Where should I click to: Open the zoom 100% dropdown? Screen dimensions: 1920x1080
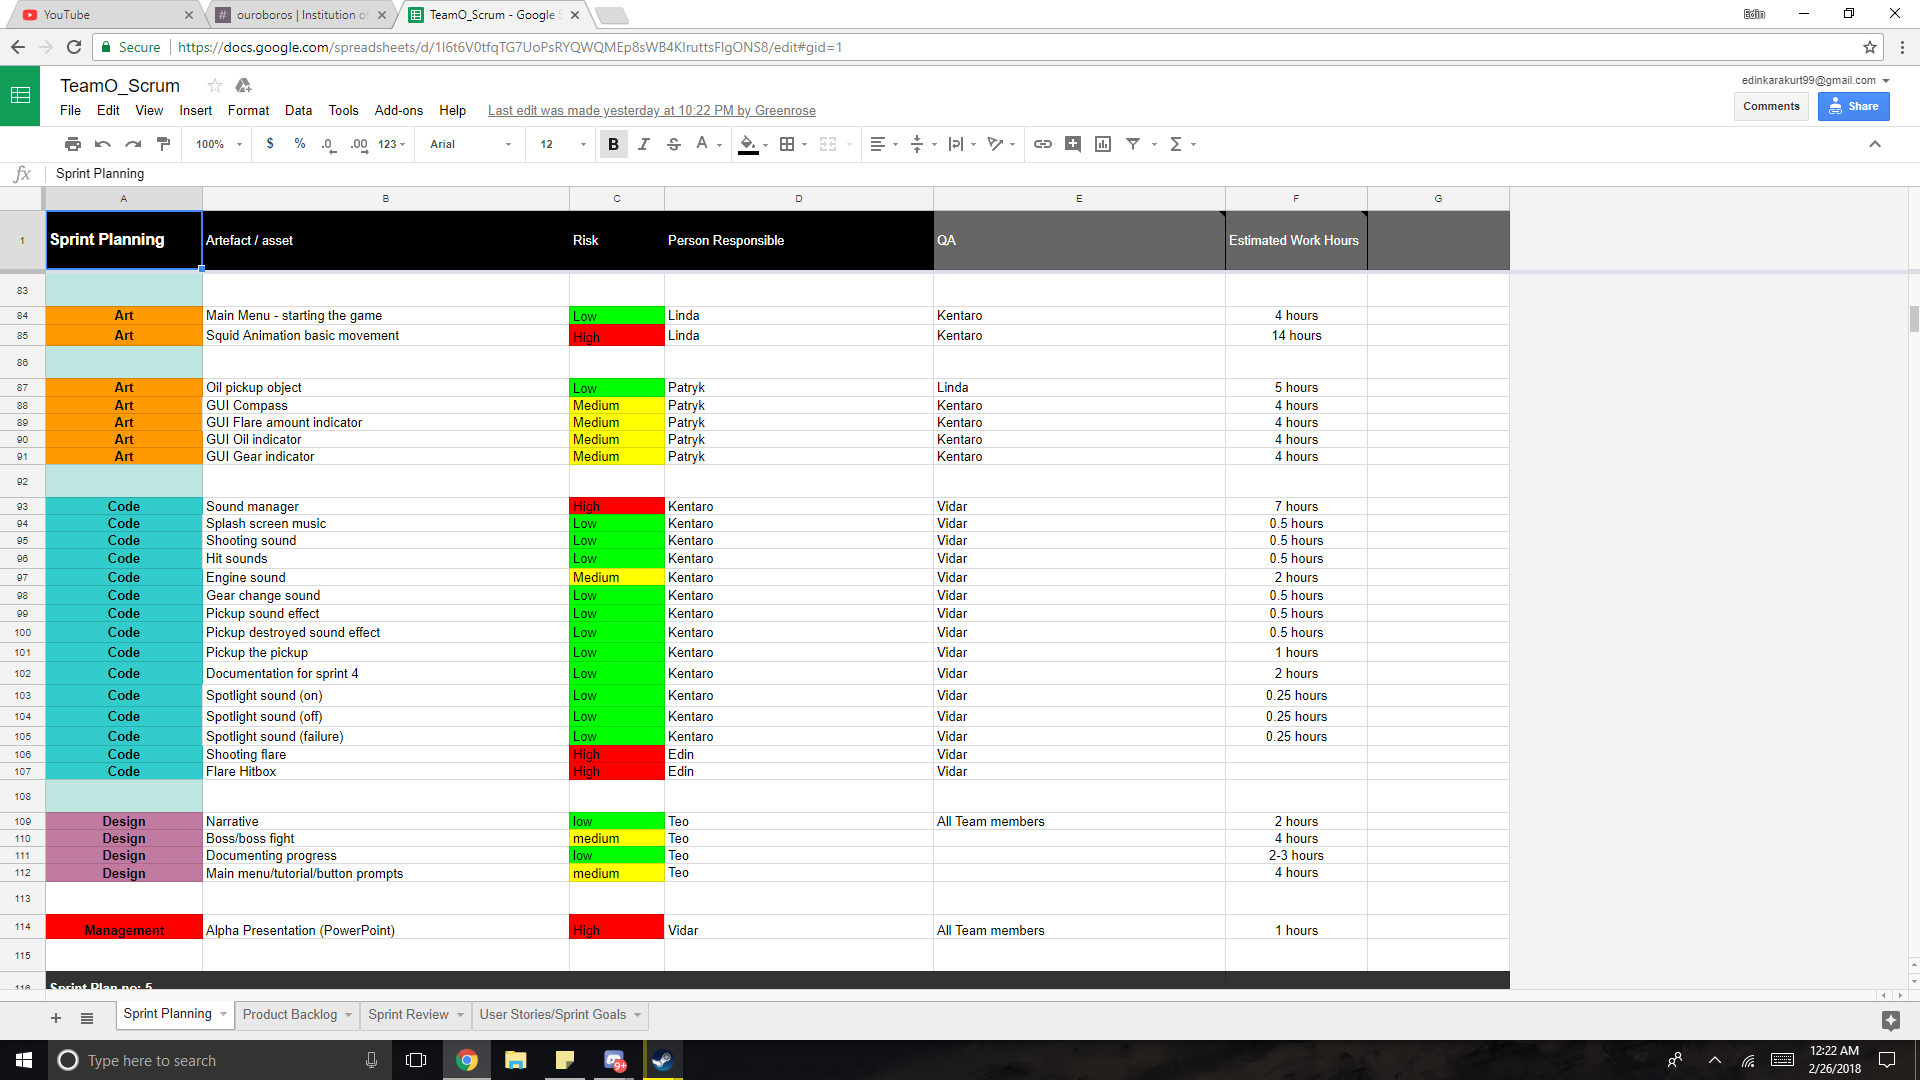(x=219, y=144)
